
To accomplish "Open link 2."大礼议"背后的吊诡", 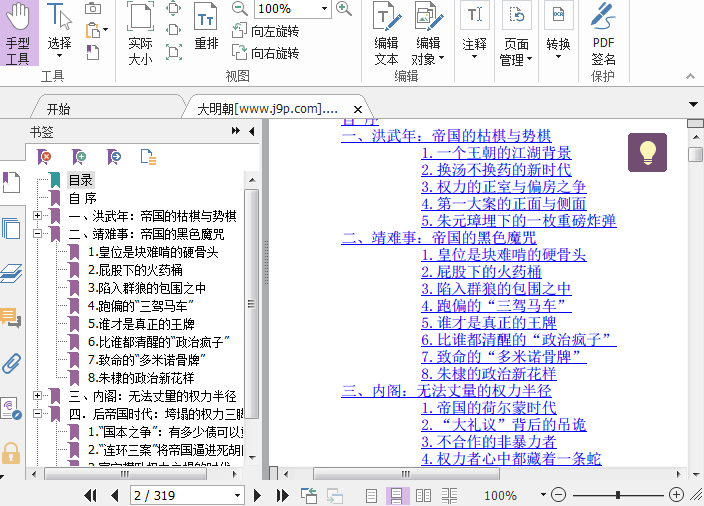I will tap(504, 425).
